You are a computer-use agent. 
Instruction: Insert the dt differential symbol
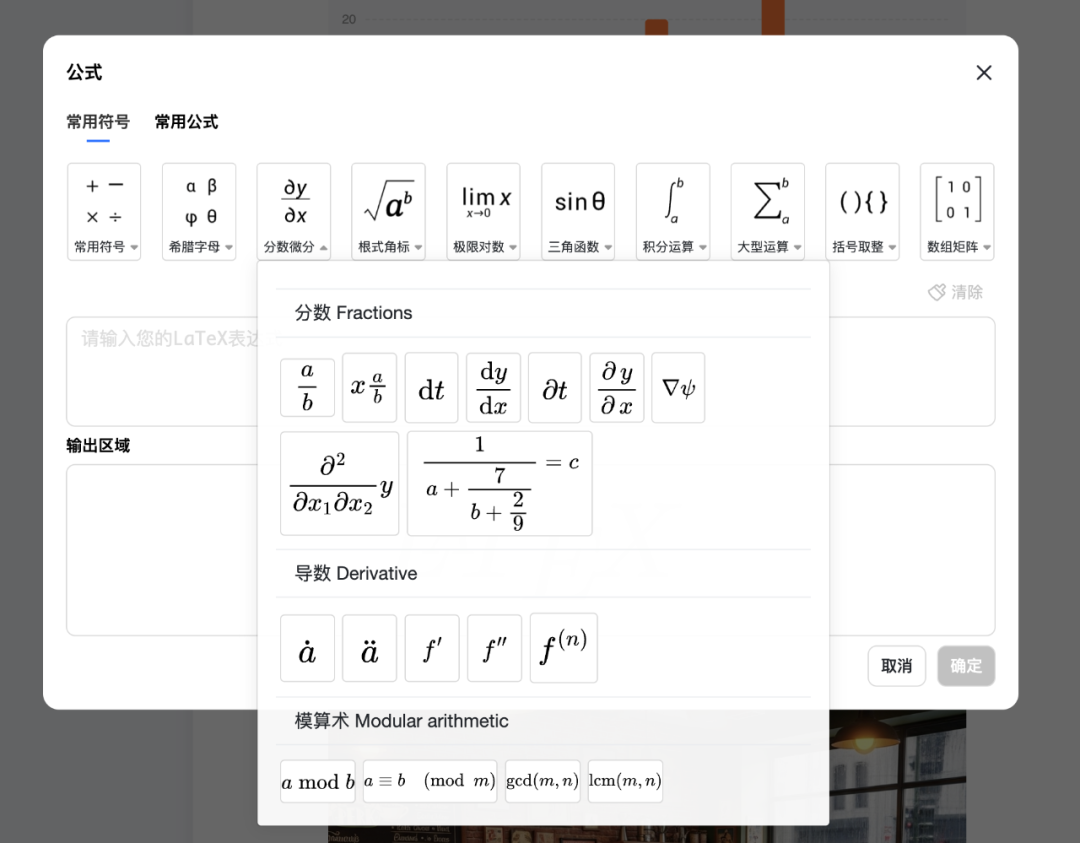(x=431, y=387)
